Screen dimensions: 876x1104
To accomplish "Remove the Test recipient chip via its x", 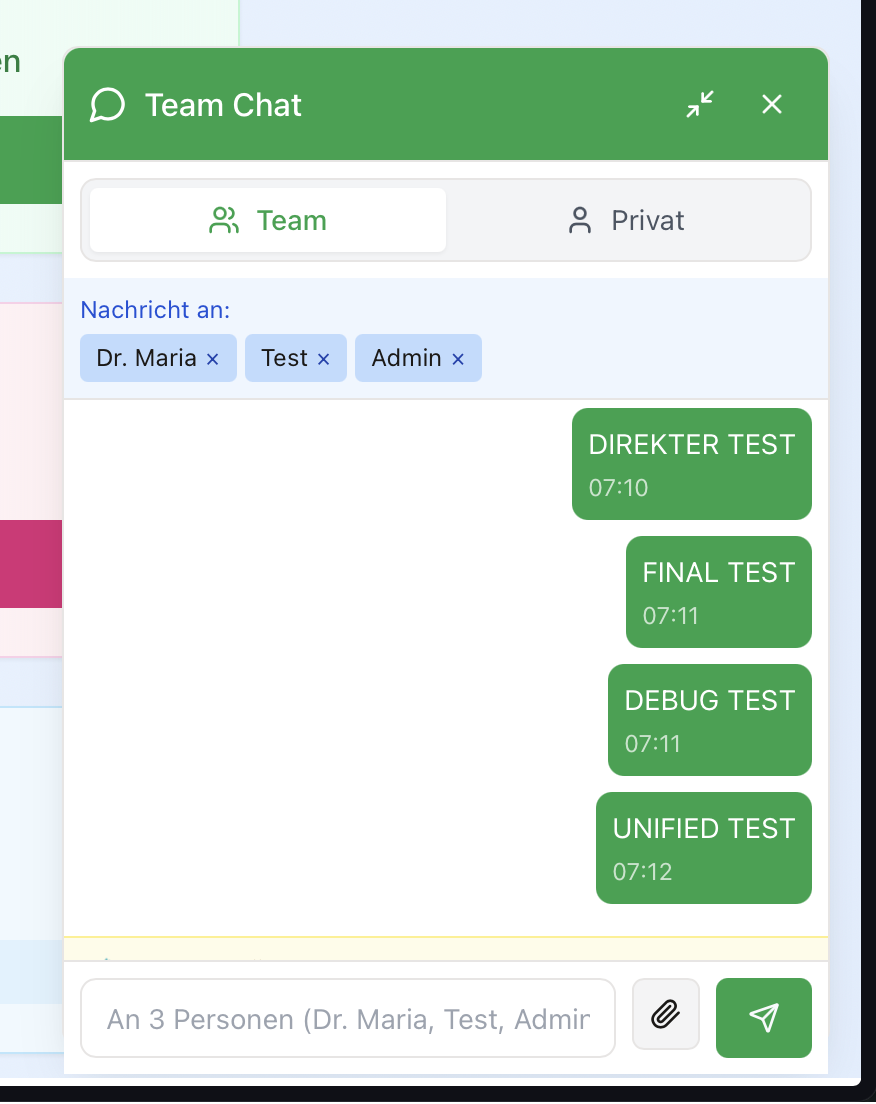I will [323, 359].
